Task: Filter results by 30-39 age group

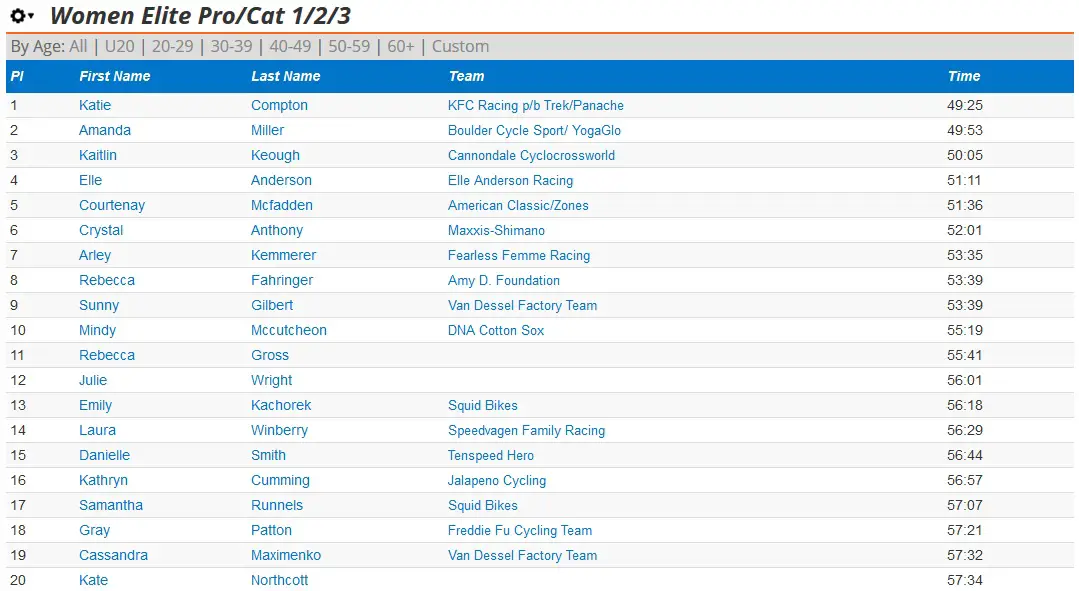Action: (231, 46)
